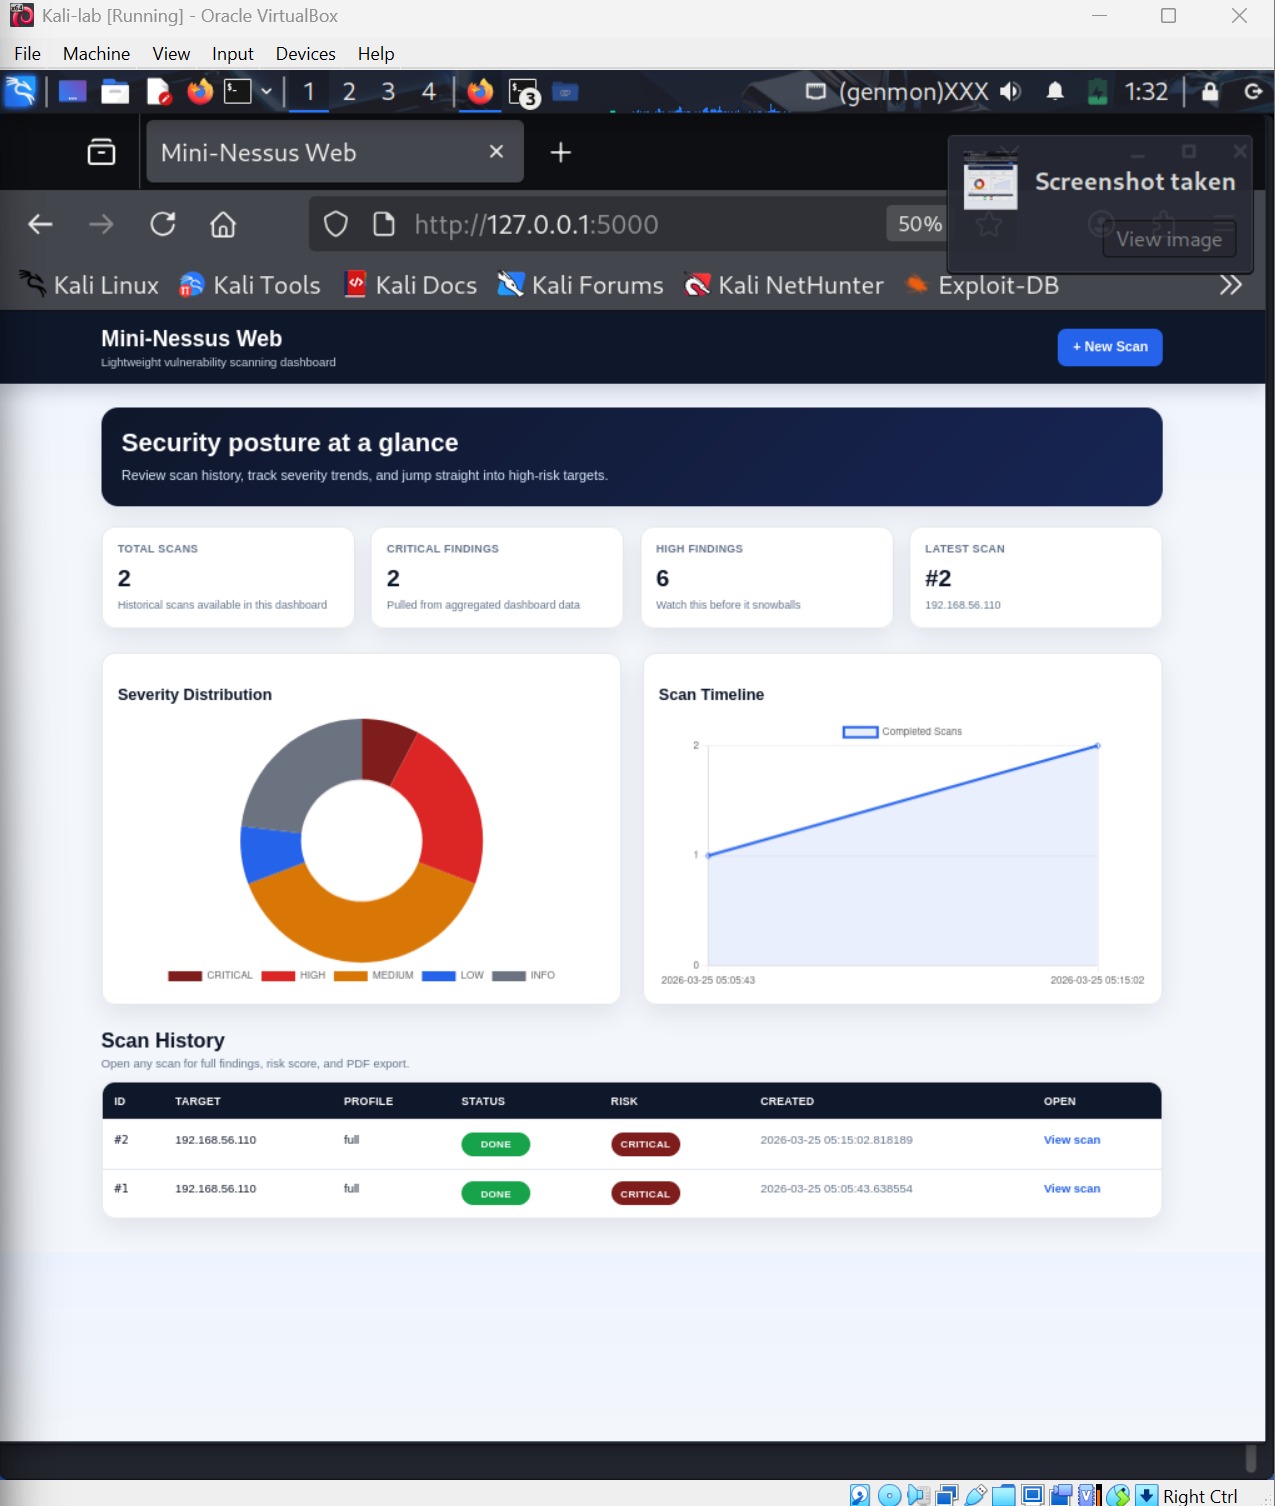This screenshot has width=1275, height=1506.
Task: Click the tracking protection shield icon
Action: click(x=336, y=224)
